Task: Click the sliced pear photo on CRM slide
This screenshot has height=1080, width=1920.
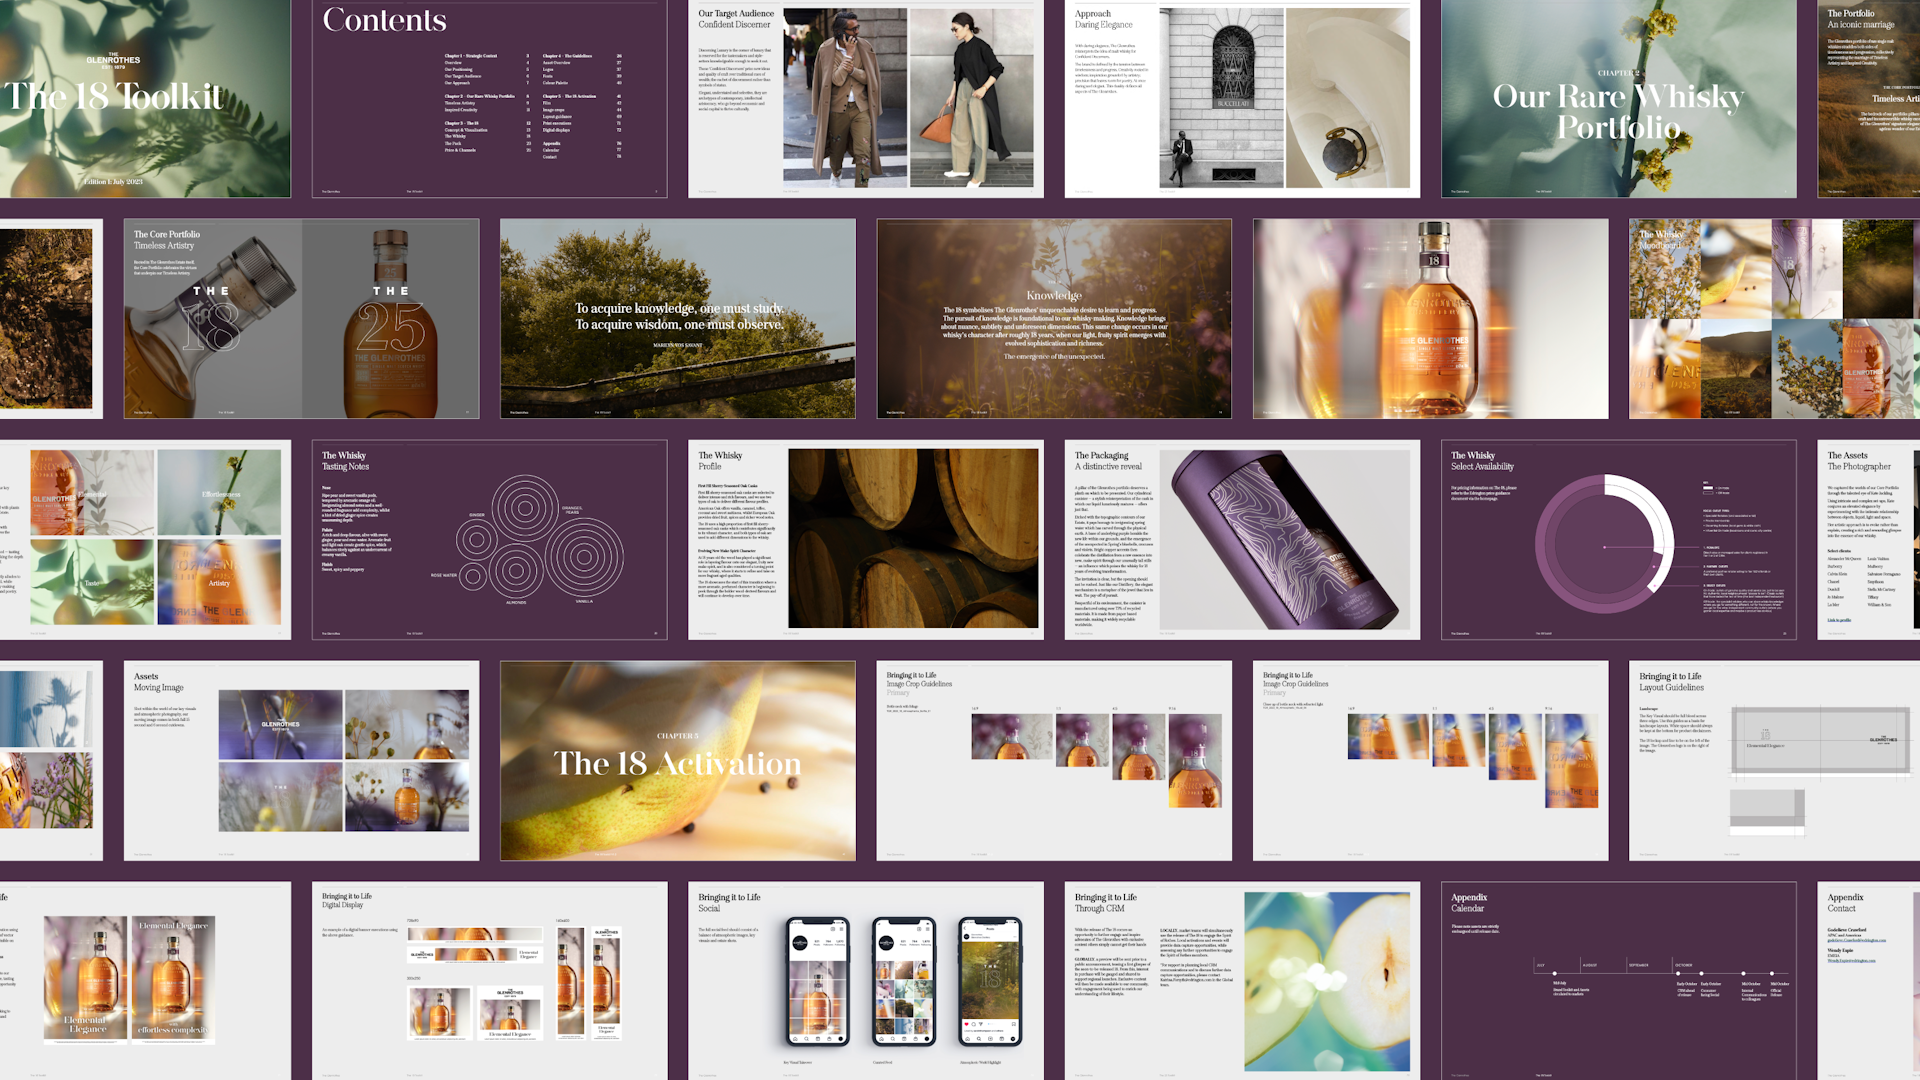Action: point(1327,982)
